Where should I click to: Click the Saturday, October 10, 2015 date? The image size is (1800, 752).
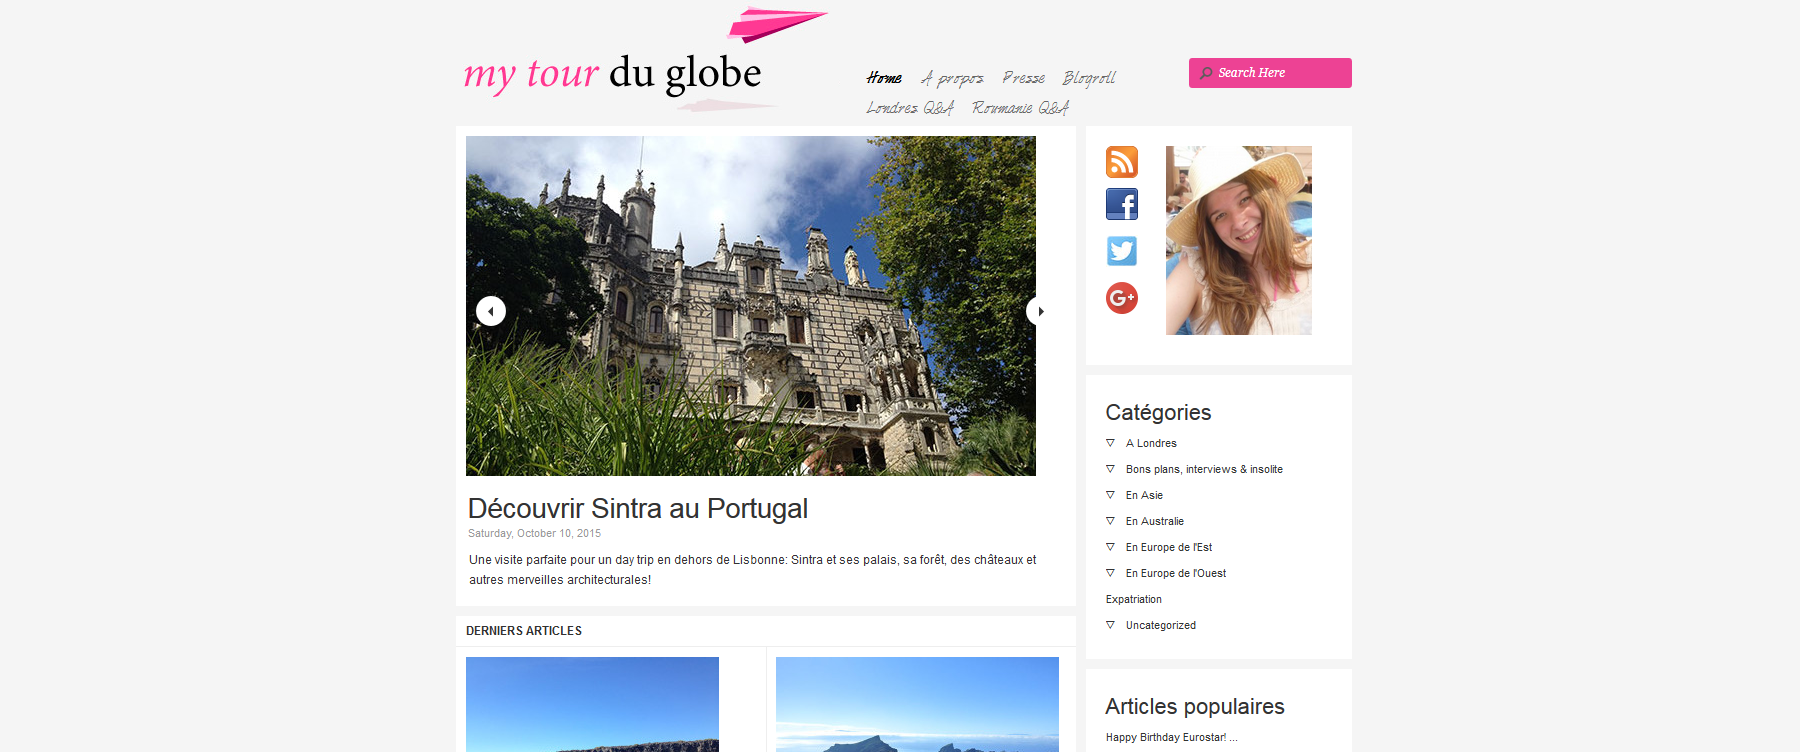click(x=534, y=533)
